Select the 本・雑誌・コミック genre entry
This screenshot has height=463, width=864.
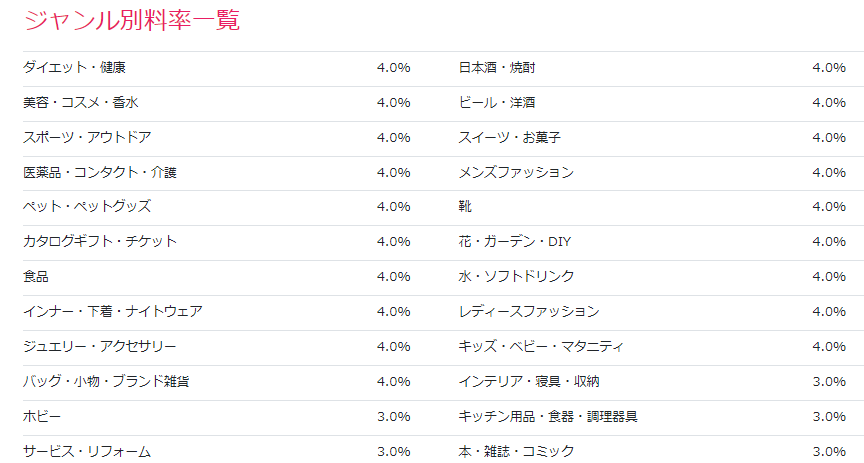coord(516,452)
